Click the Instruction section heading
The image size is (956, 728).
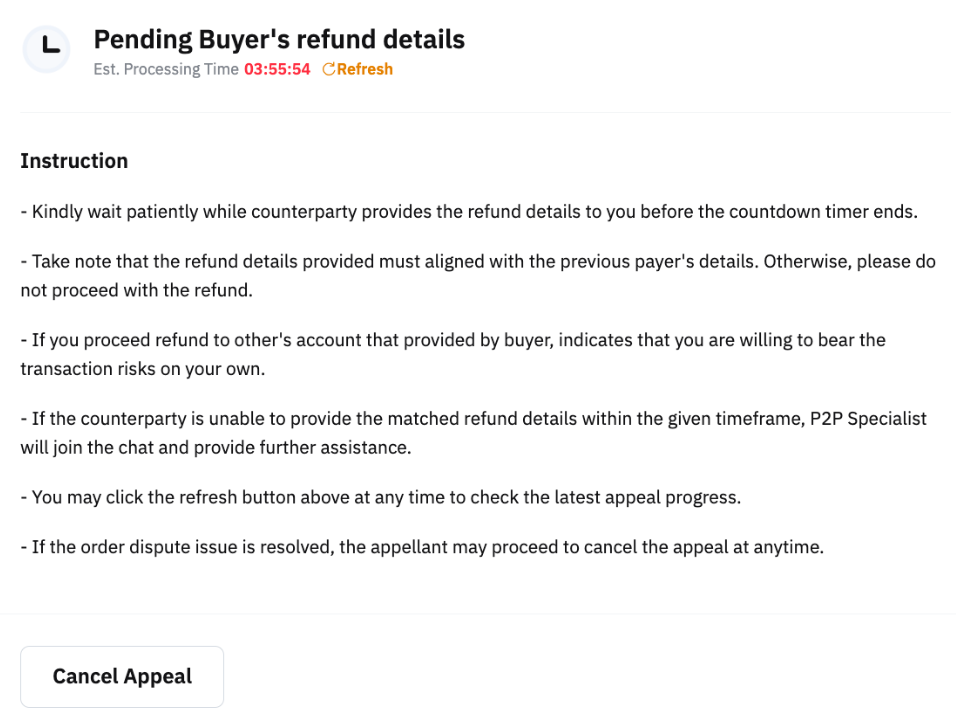(74, 161)
